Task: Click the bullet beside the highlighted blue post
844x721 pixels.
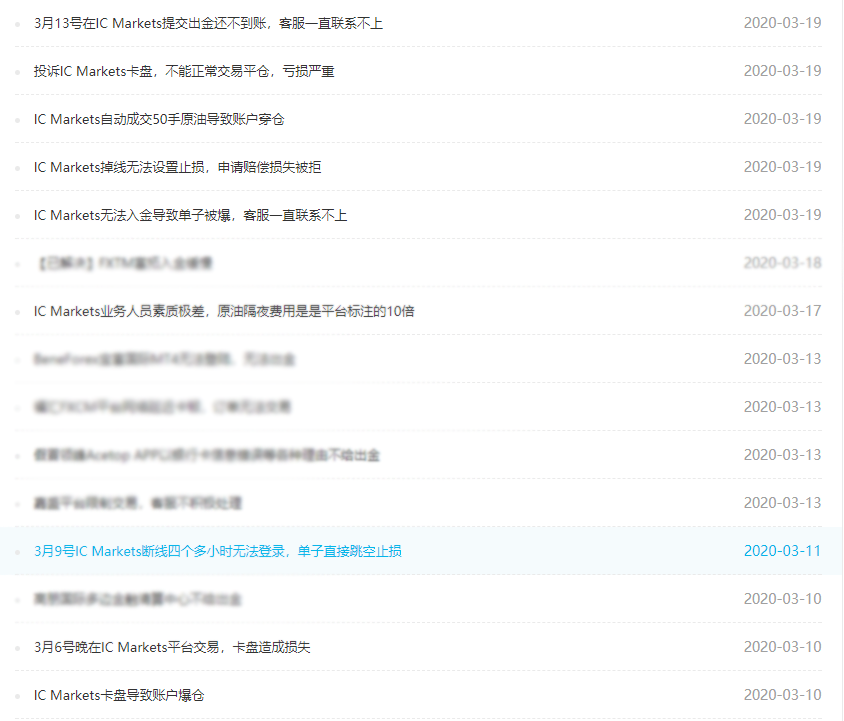Action: tap(16, 550)
